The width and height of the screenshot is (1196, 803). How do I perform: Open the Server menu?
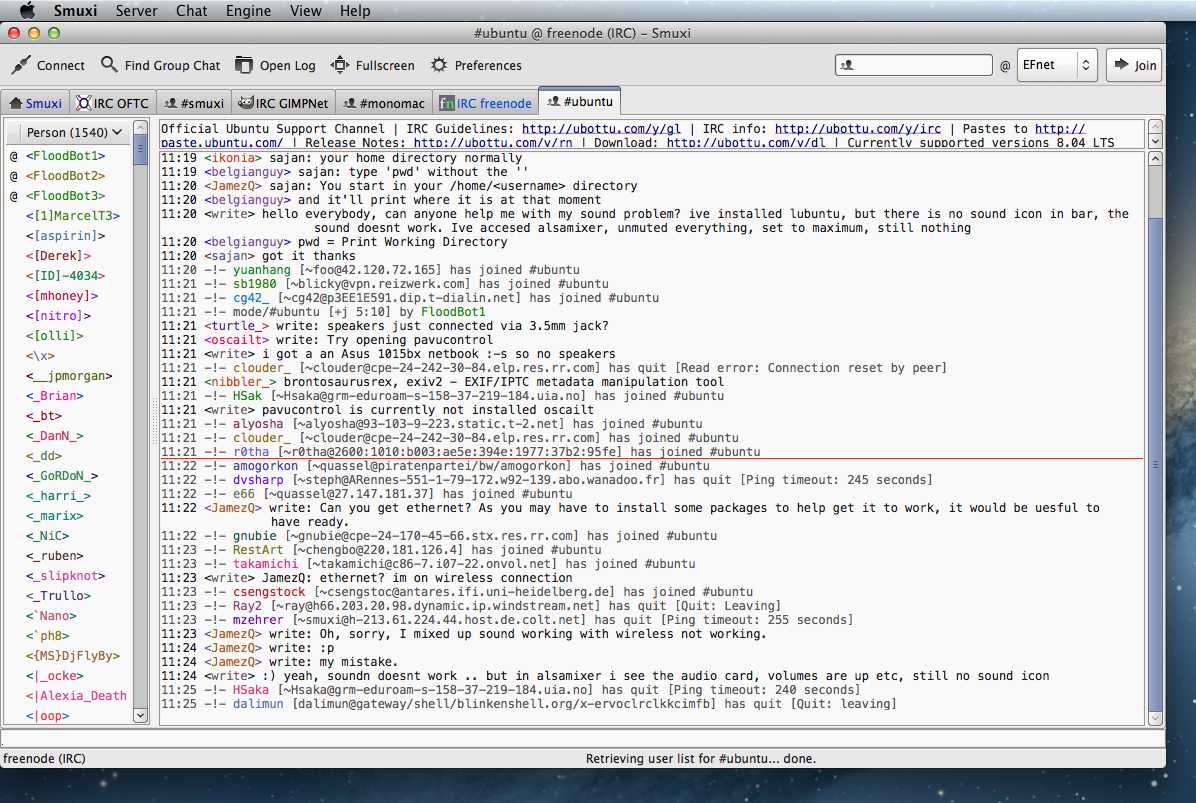click(x=136, y=11)
